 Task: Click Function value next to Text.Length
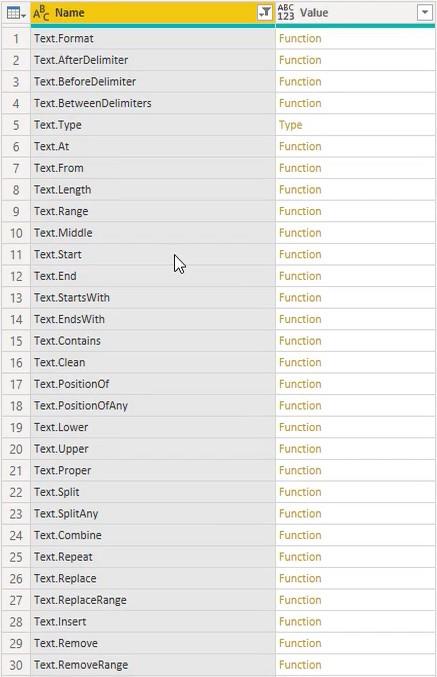click(x=300, y=190)
